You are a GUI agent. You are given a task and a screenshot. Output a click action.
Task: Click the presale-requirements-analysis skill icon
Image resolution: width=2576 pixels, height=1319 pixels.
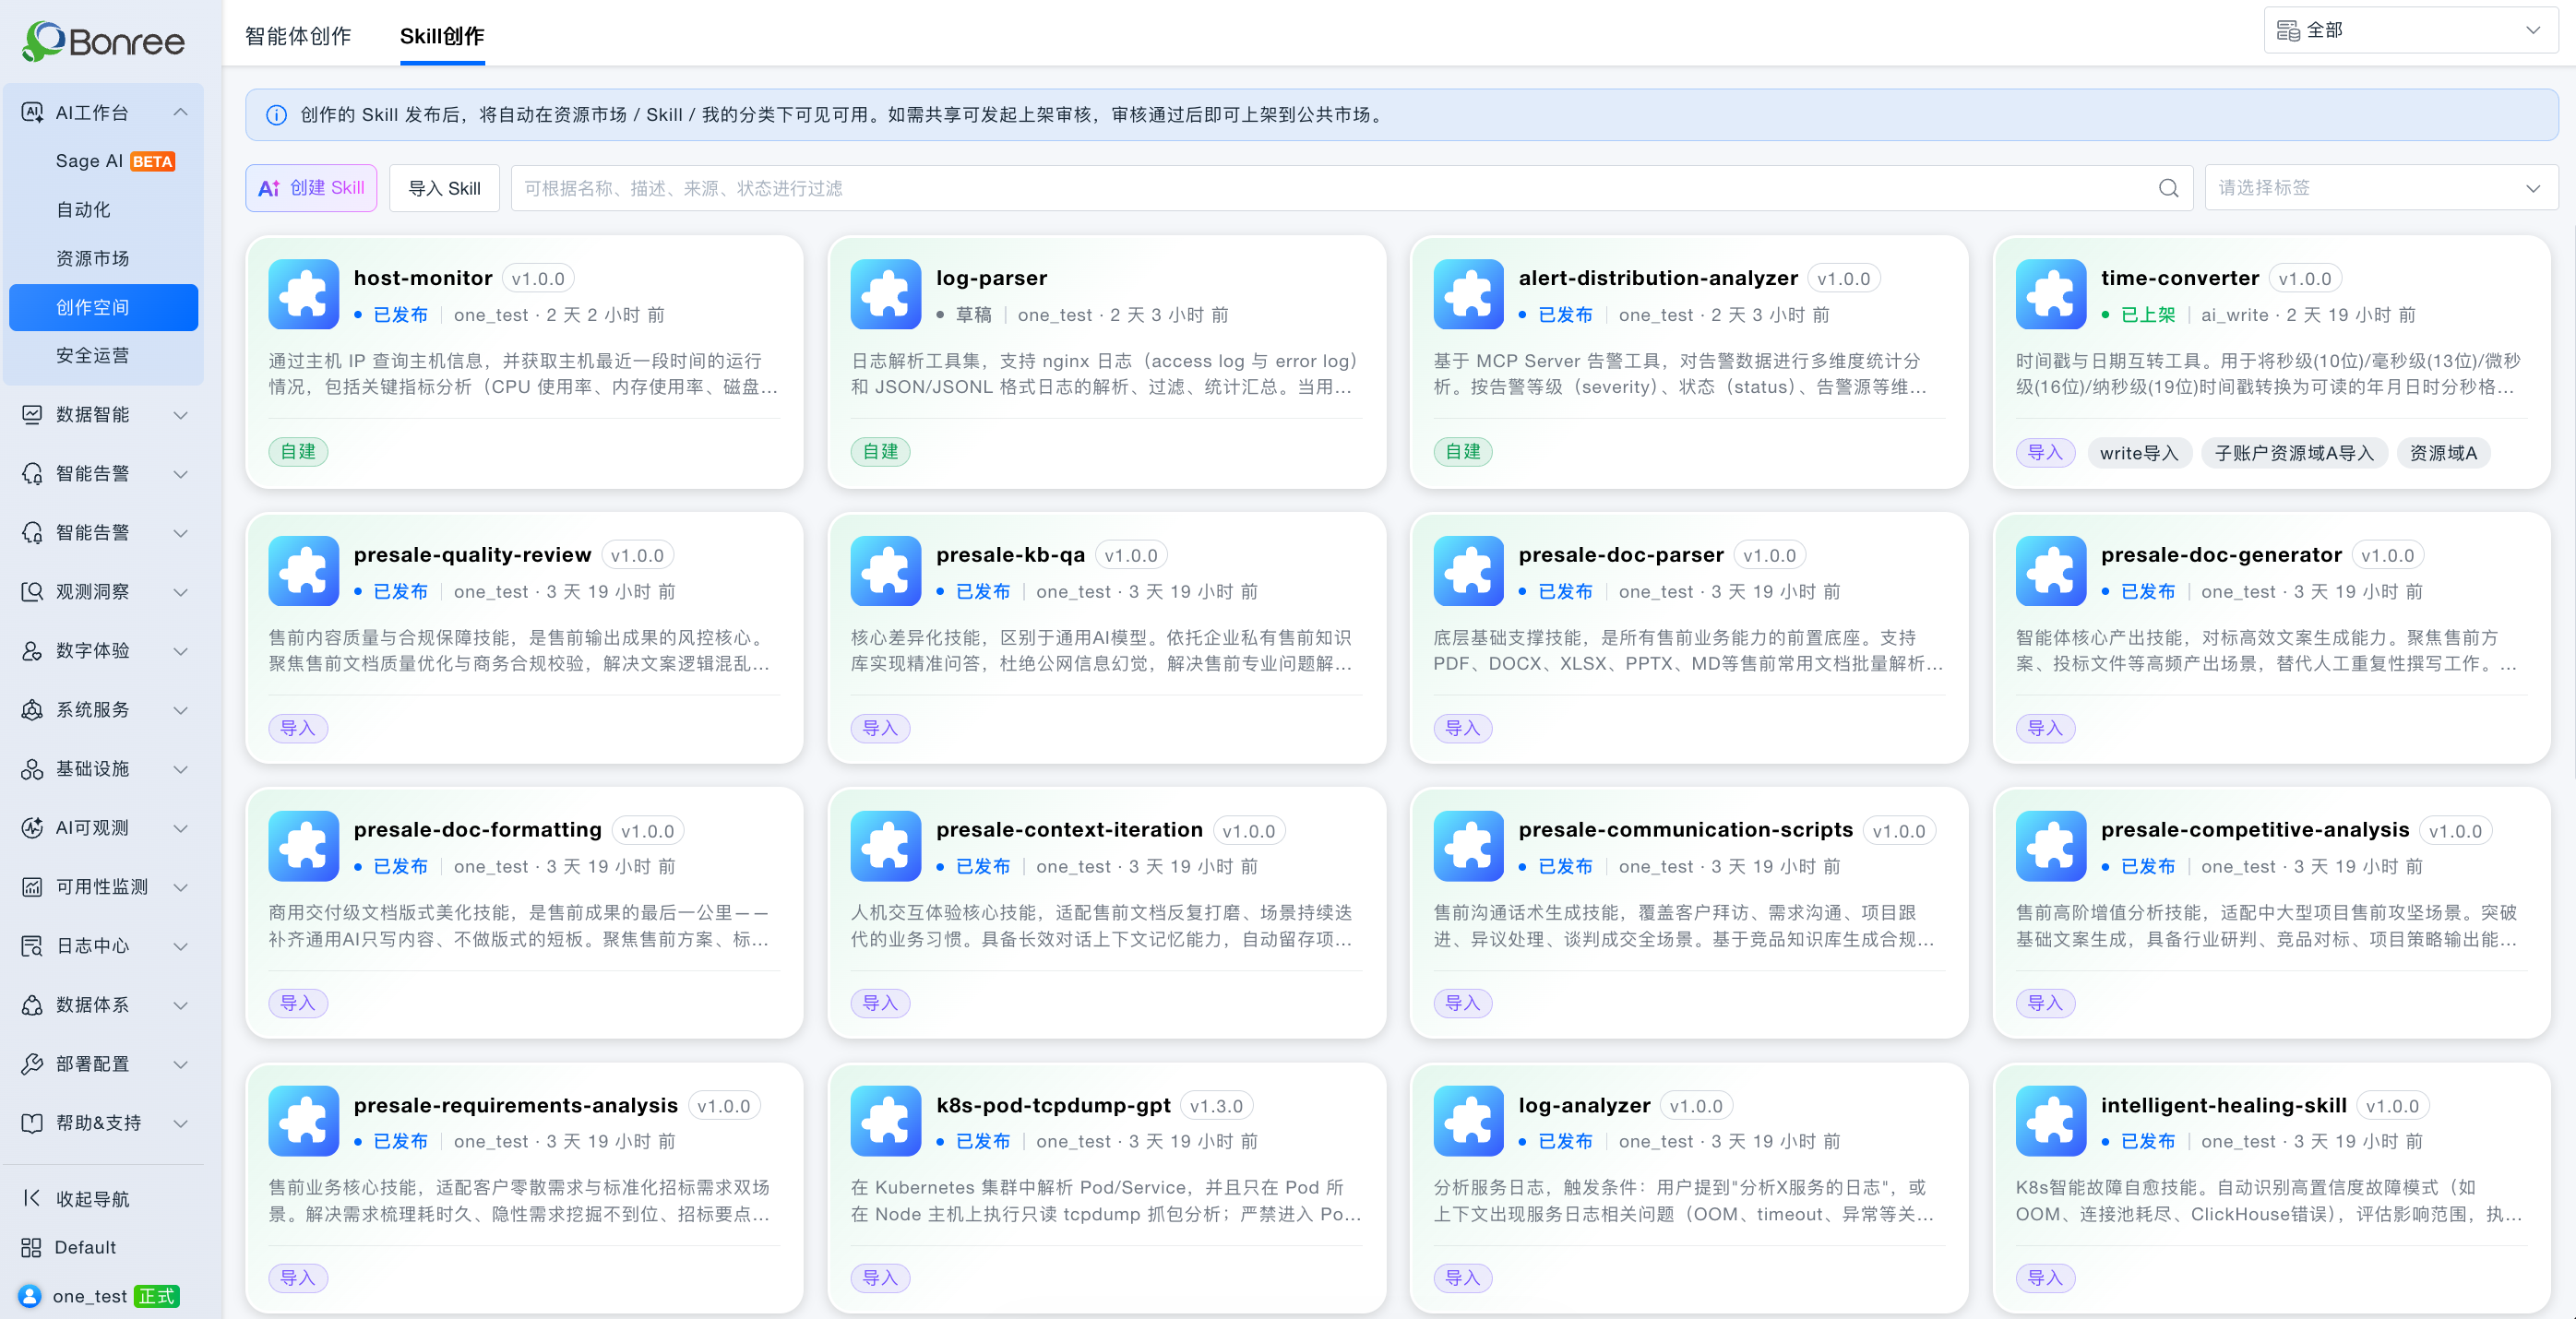pos(303,1121)
